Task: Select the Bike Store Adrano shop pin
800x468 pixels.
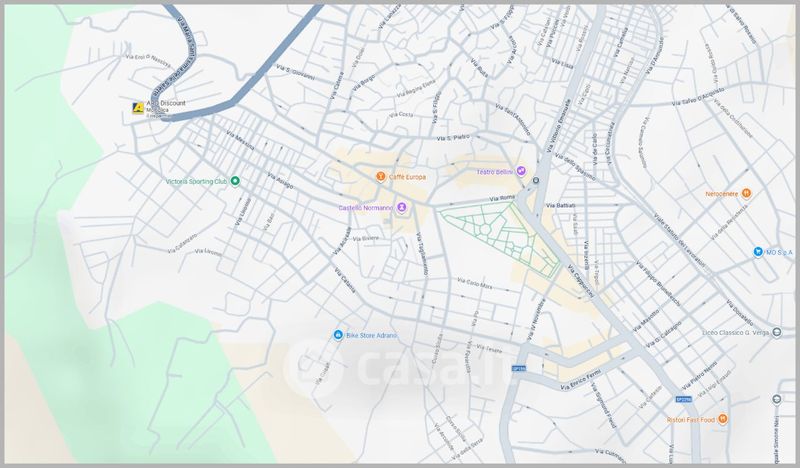Action: pyautogui.click(x=339, y=334)
